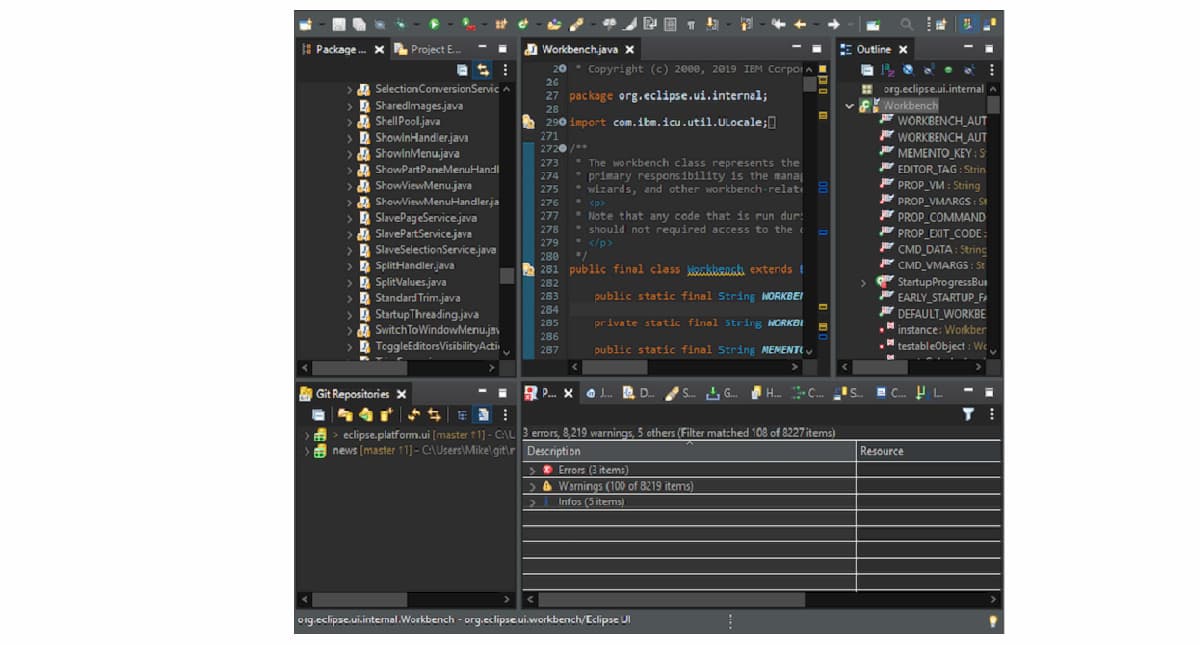Navigate Back with the yellow left arrow
1200x645 pixels.
[800, 24]
